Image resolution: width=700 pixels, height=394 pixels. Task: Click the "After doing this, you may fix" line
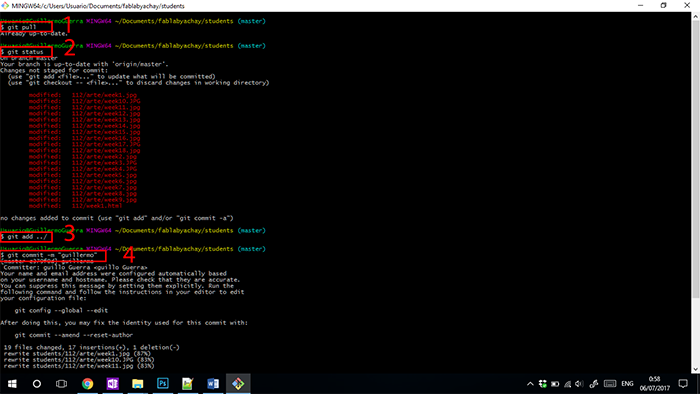coord(124,323)
